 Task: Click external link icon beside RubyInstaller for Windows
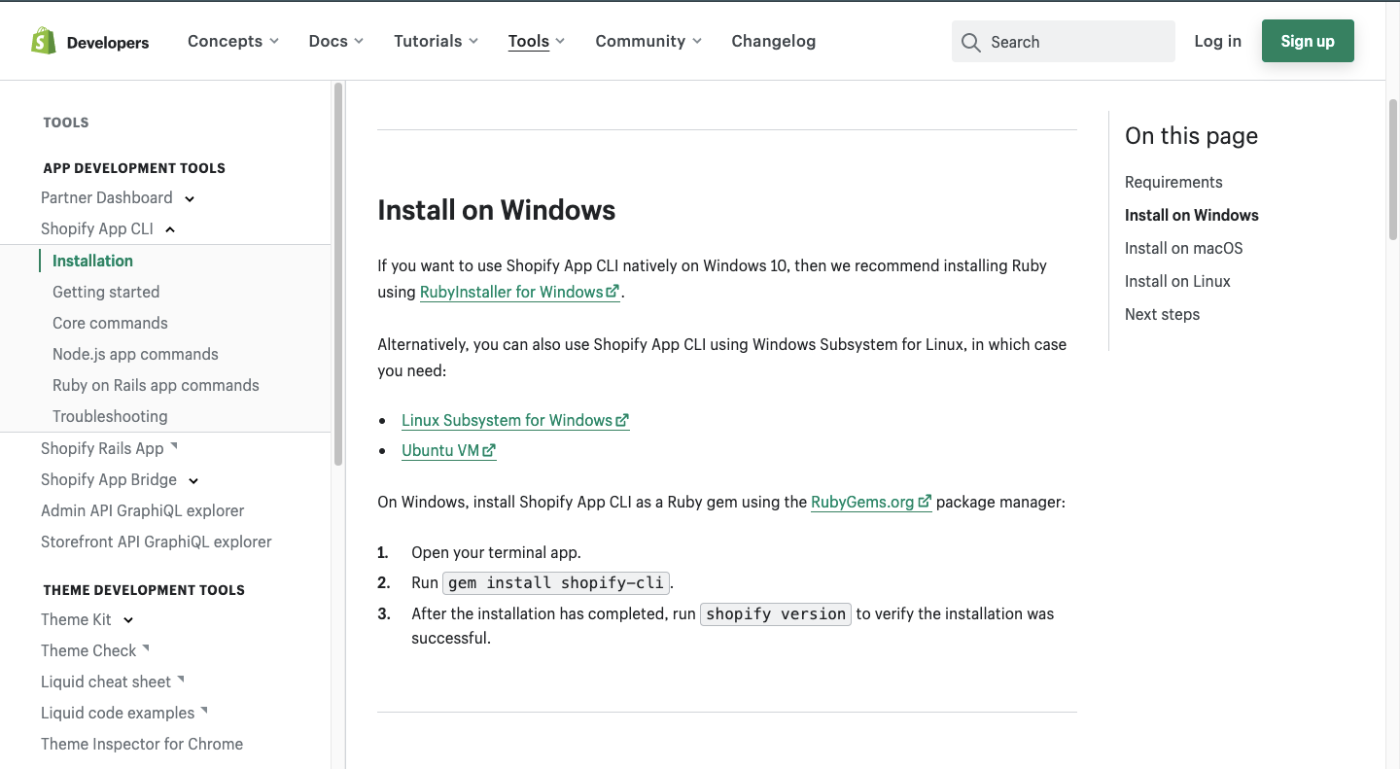tap(613, 292)
